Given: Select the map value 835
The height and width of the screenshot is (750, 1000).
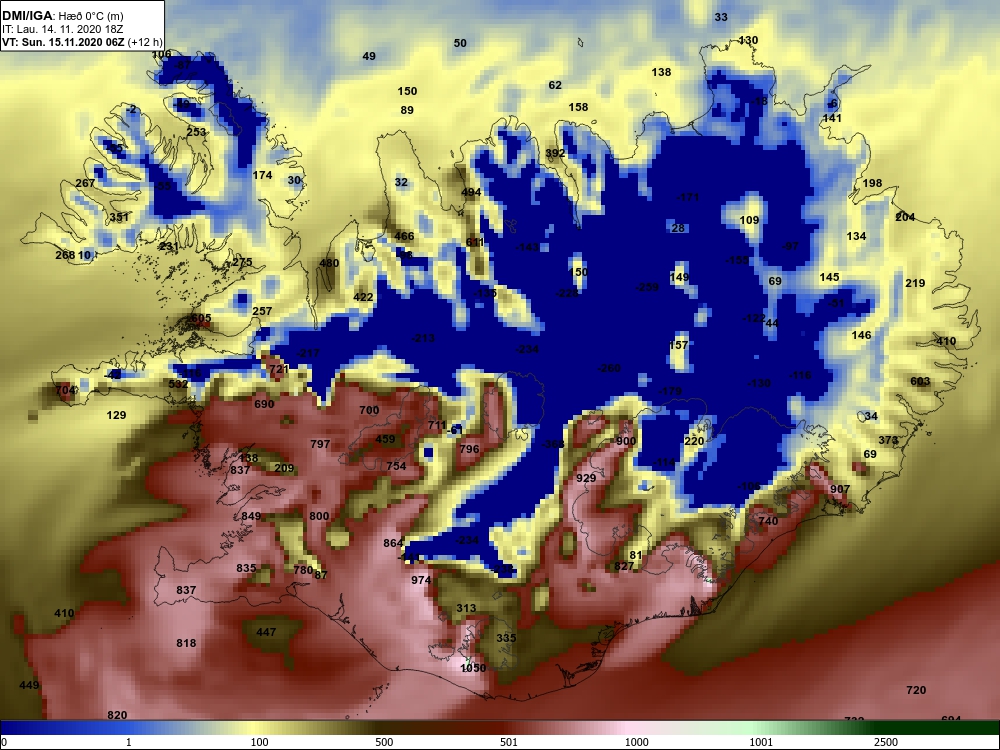Looking at the screenshot, I should [246, 568].
